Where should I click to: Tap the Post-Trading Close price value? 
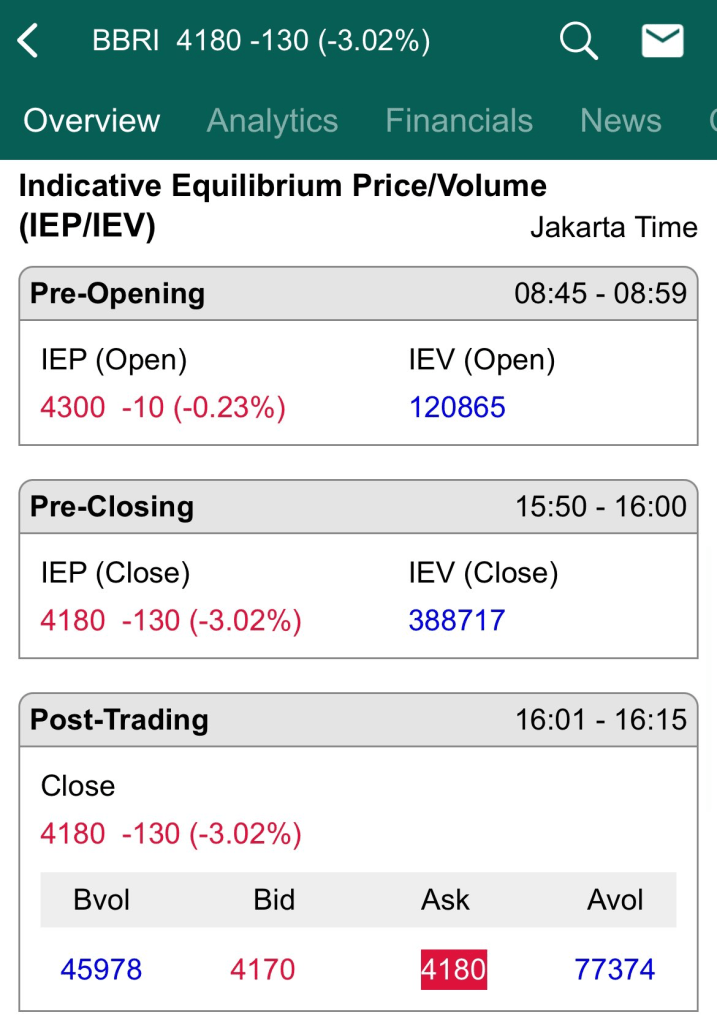point(73,834)
